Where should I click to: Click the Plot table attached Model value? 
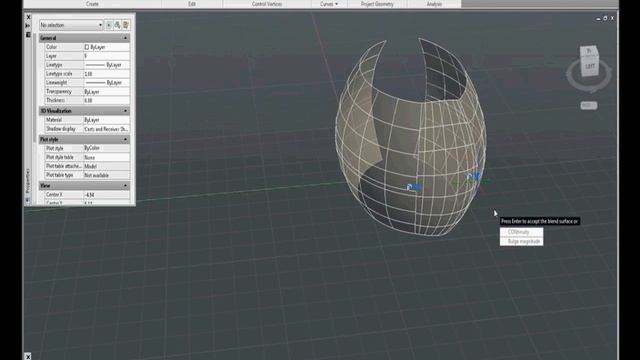pyautogui.click(x=106, y=166)
